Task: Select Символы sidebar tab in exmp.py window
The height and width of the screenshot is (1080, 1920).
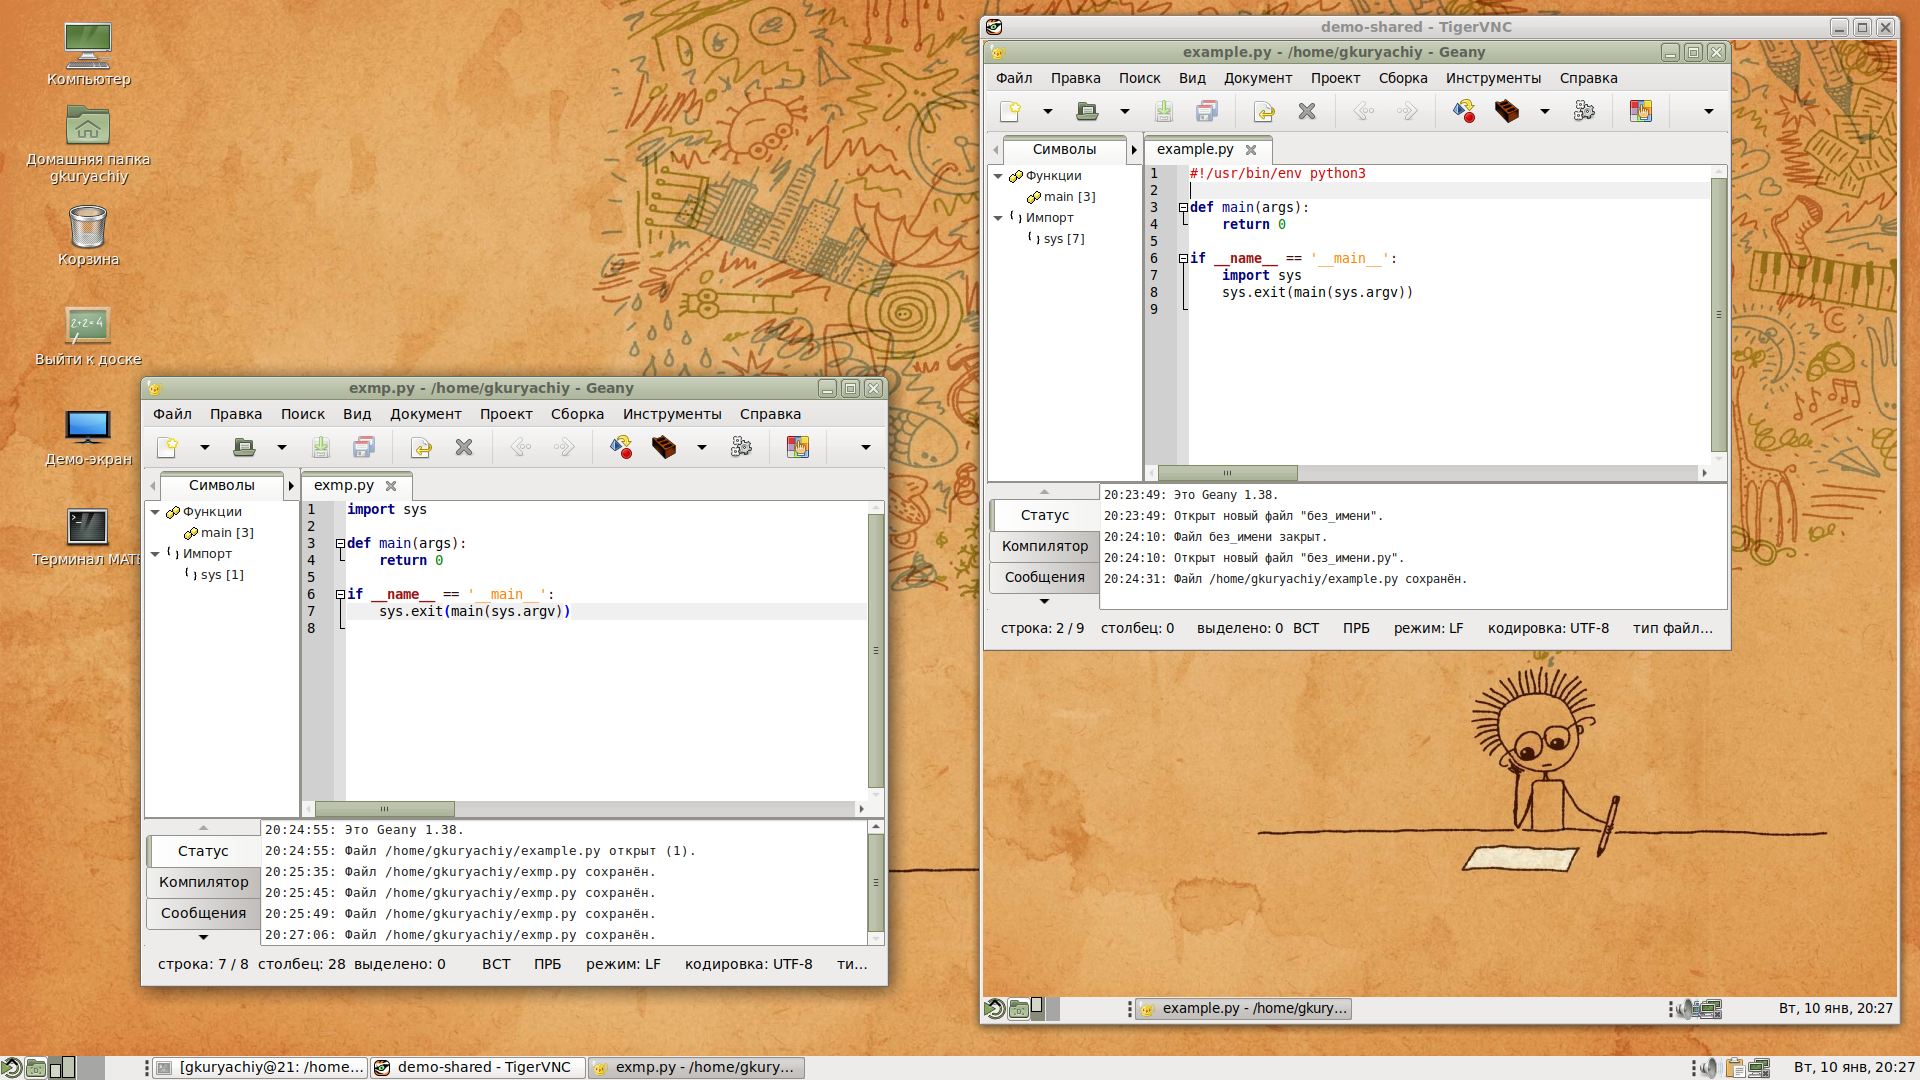Action: tap(222, 485)
